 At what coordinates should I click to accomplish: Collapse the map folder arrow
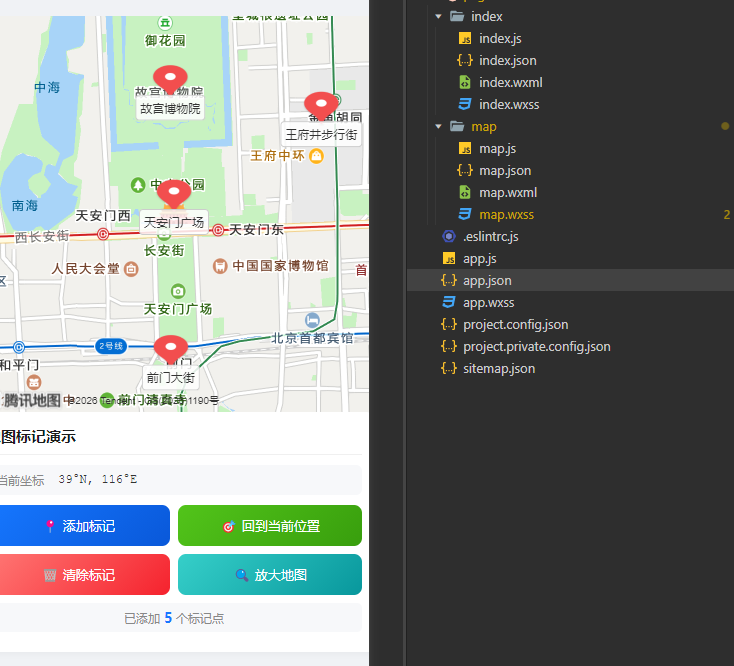(438, 126)
